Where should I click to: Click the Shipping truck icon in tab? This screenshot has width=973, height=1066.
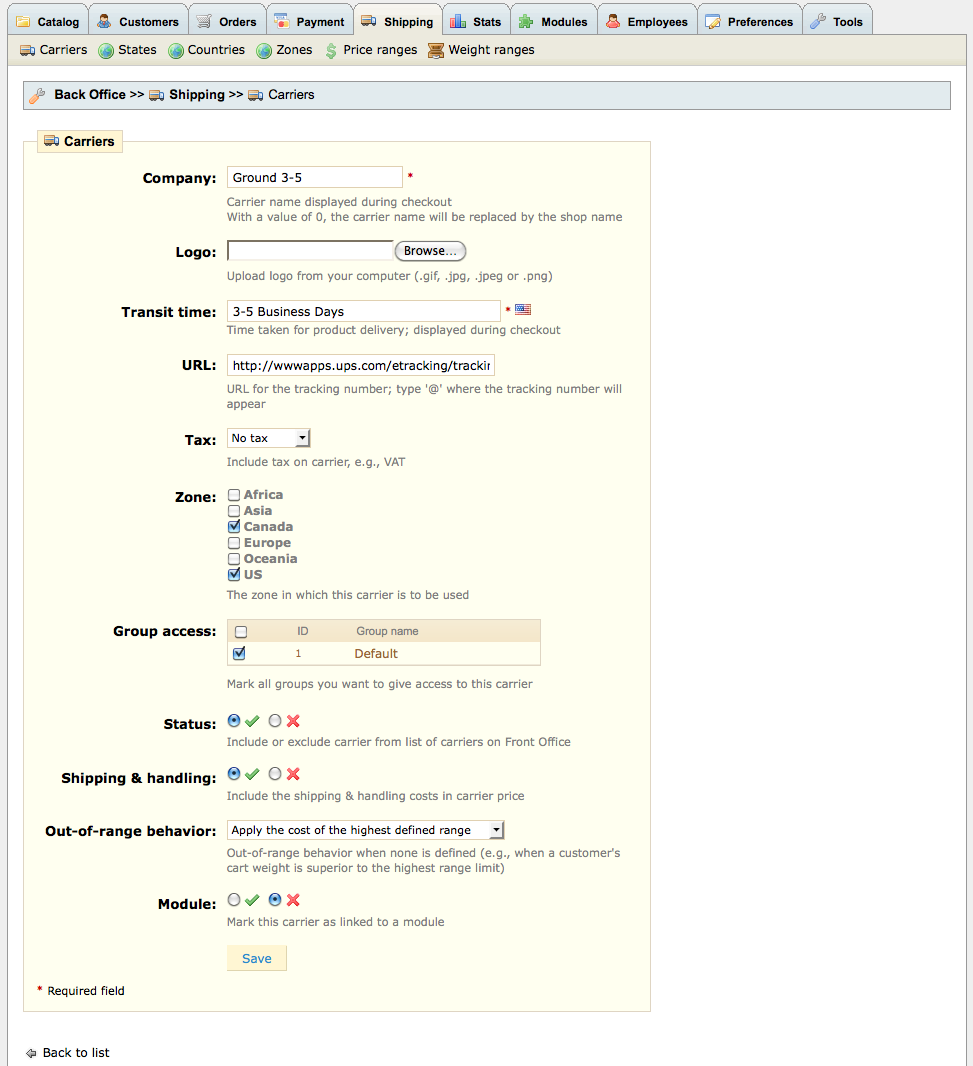pos(369,21)
